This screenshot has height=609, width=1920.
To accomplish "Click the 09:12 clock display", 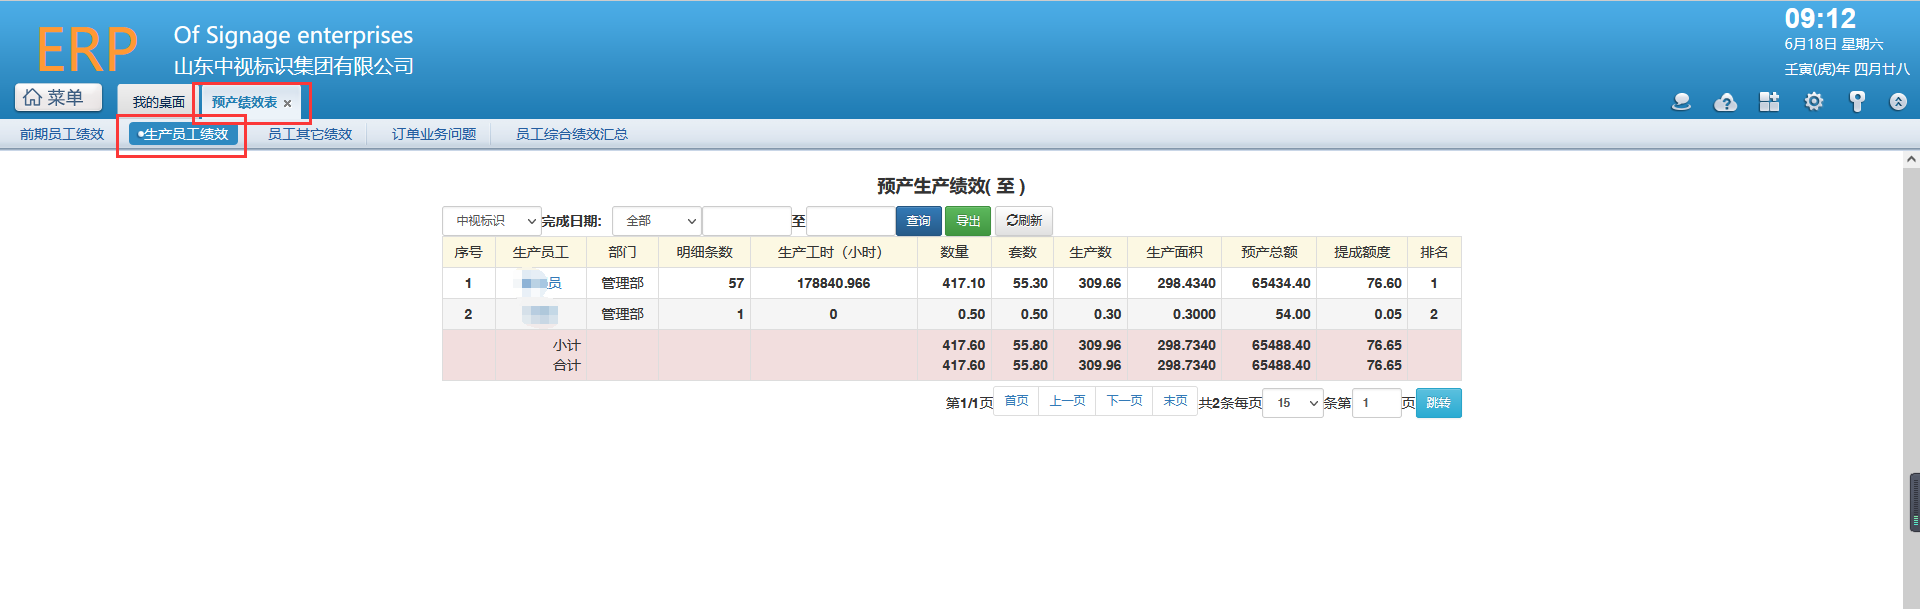I will [1819, 19].
